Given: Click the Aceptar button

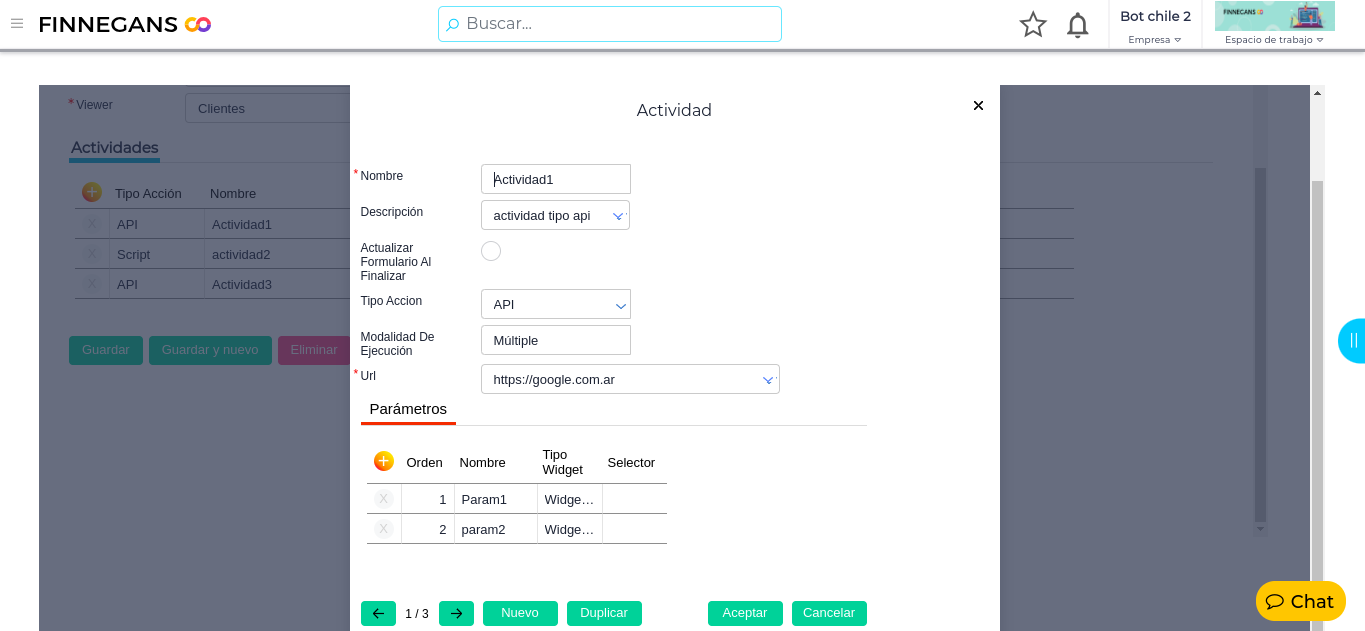Looking at the screenshot, I should 745,613.
